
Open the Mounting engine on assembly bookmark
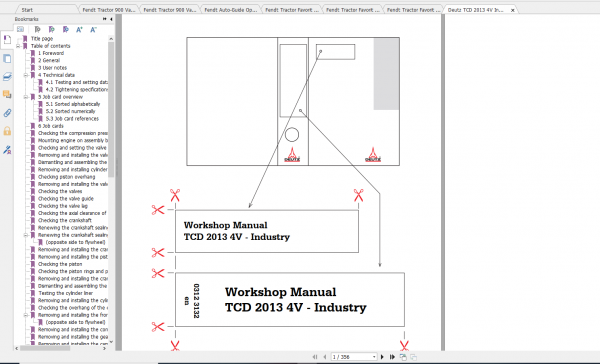click(73, 140)
